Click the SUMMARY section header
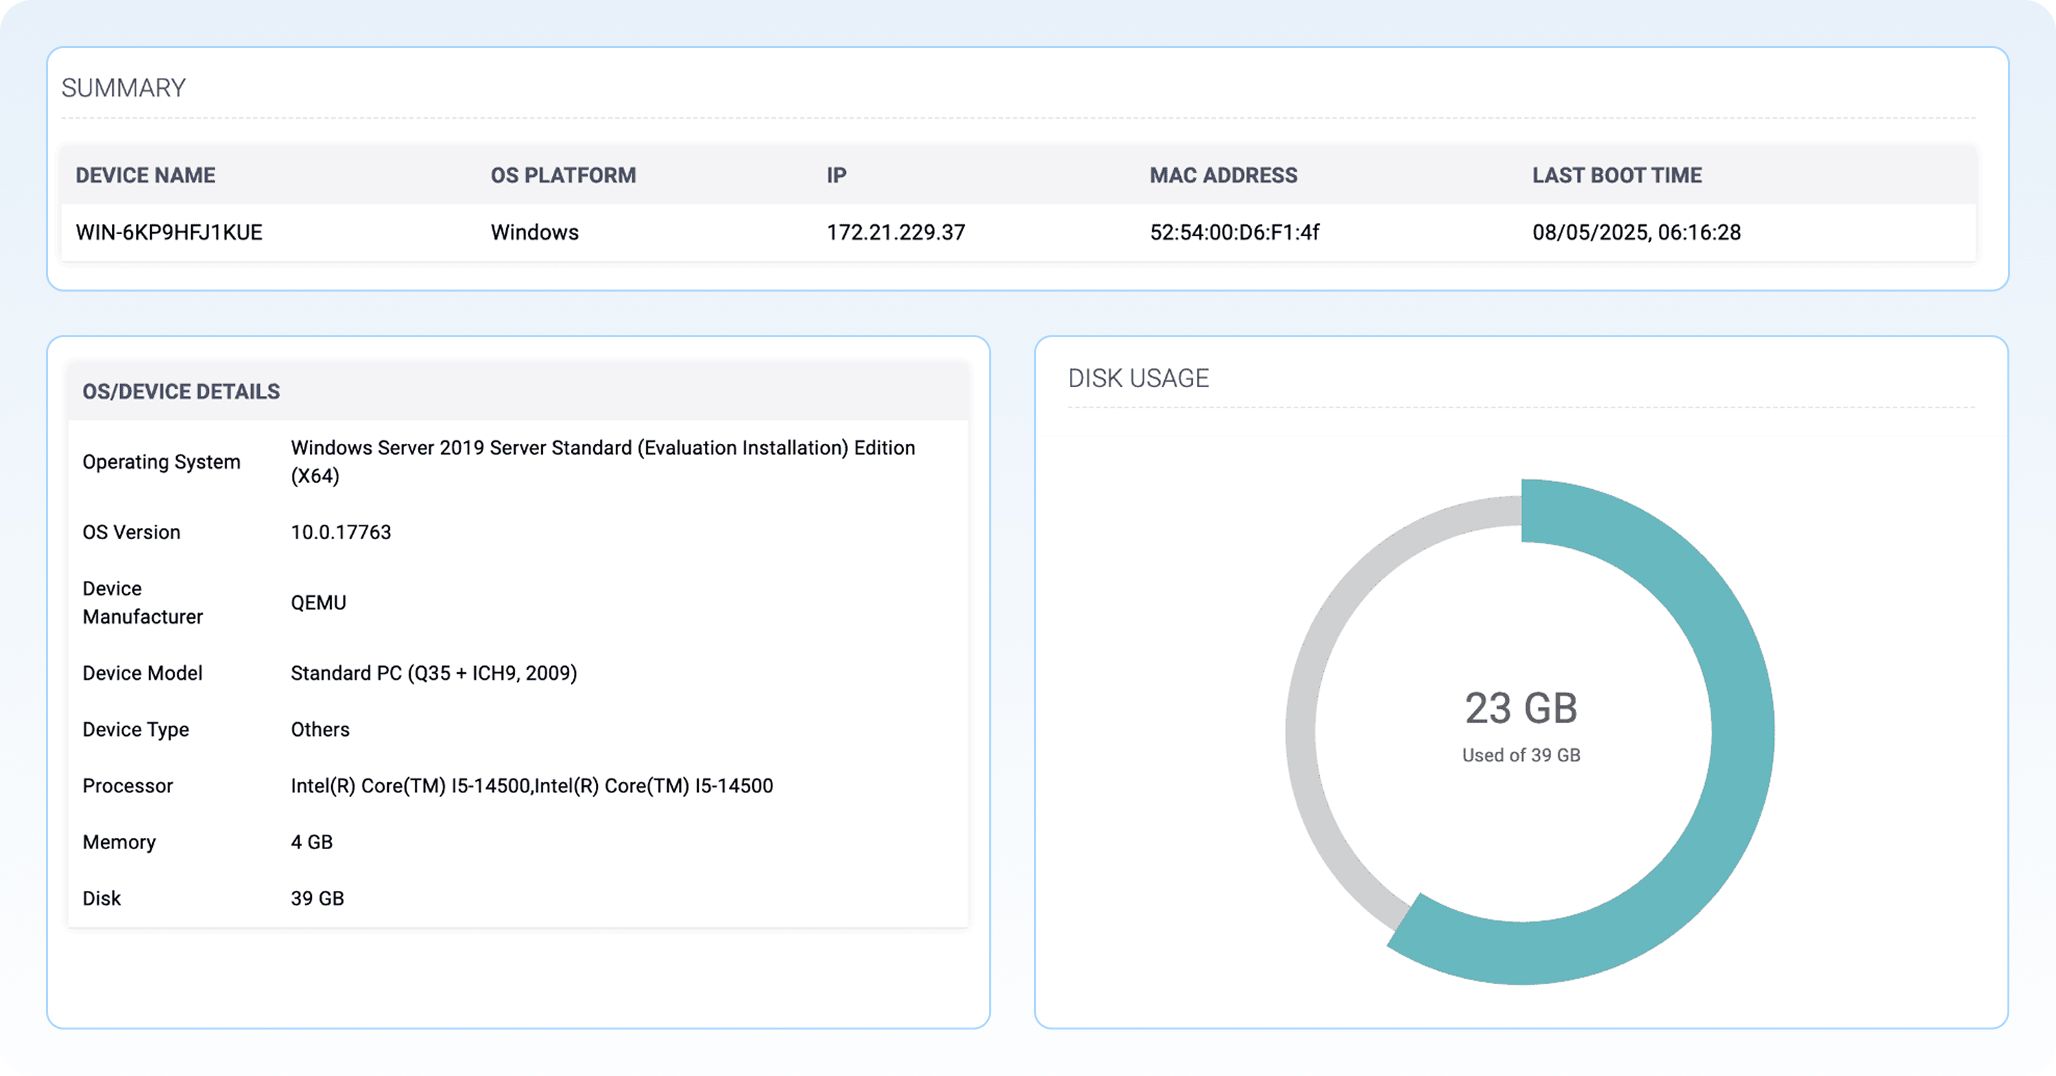2056x1076 pixels. pyautogui.click(x=124, y=88)
